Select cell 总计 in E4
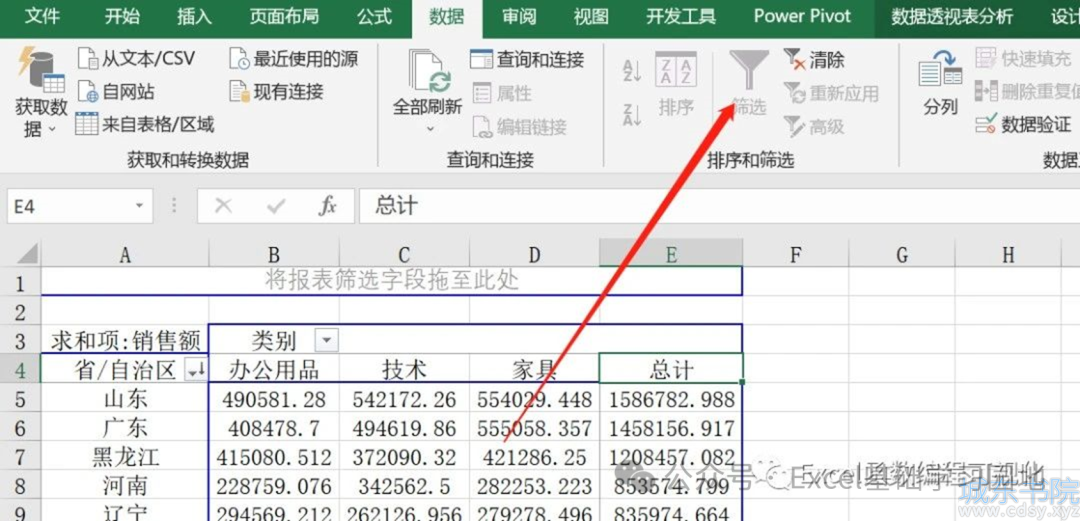The image size is (1080, 521). (671, 369)
